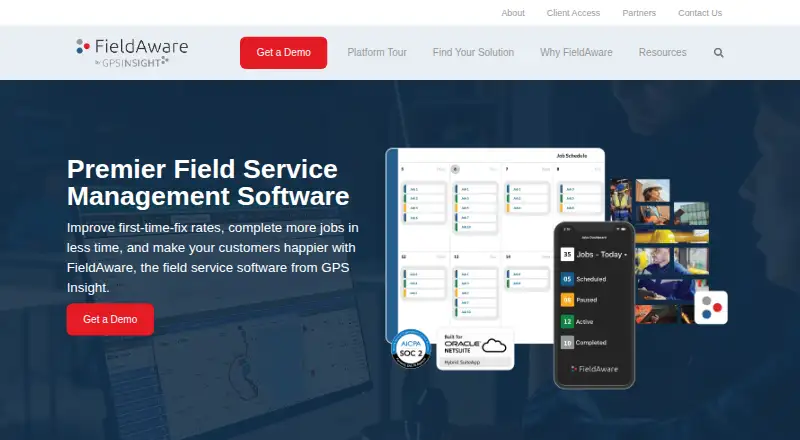Screen dimensions: 800x440
Task: Open the Contact Us link
Action: [x=700, y=13]
